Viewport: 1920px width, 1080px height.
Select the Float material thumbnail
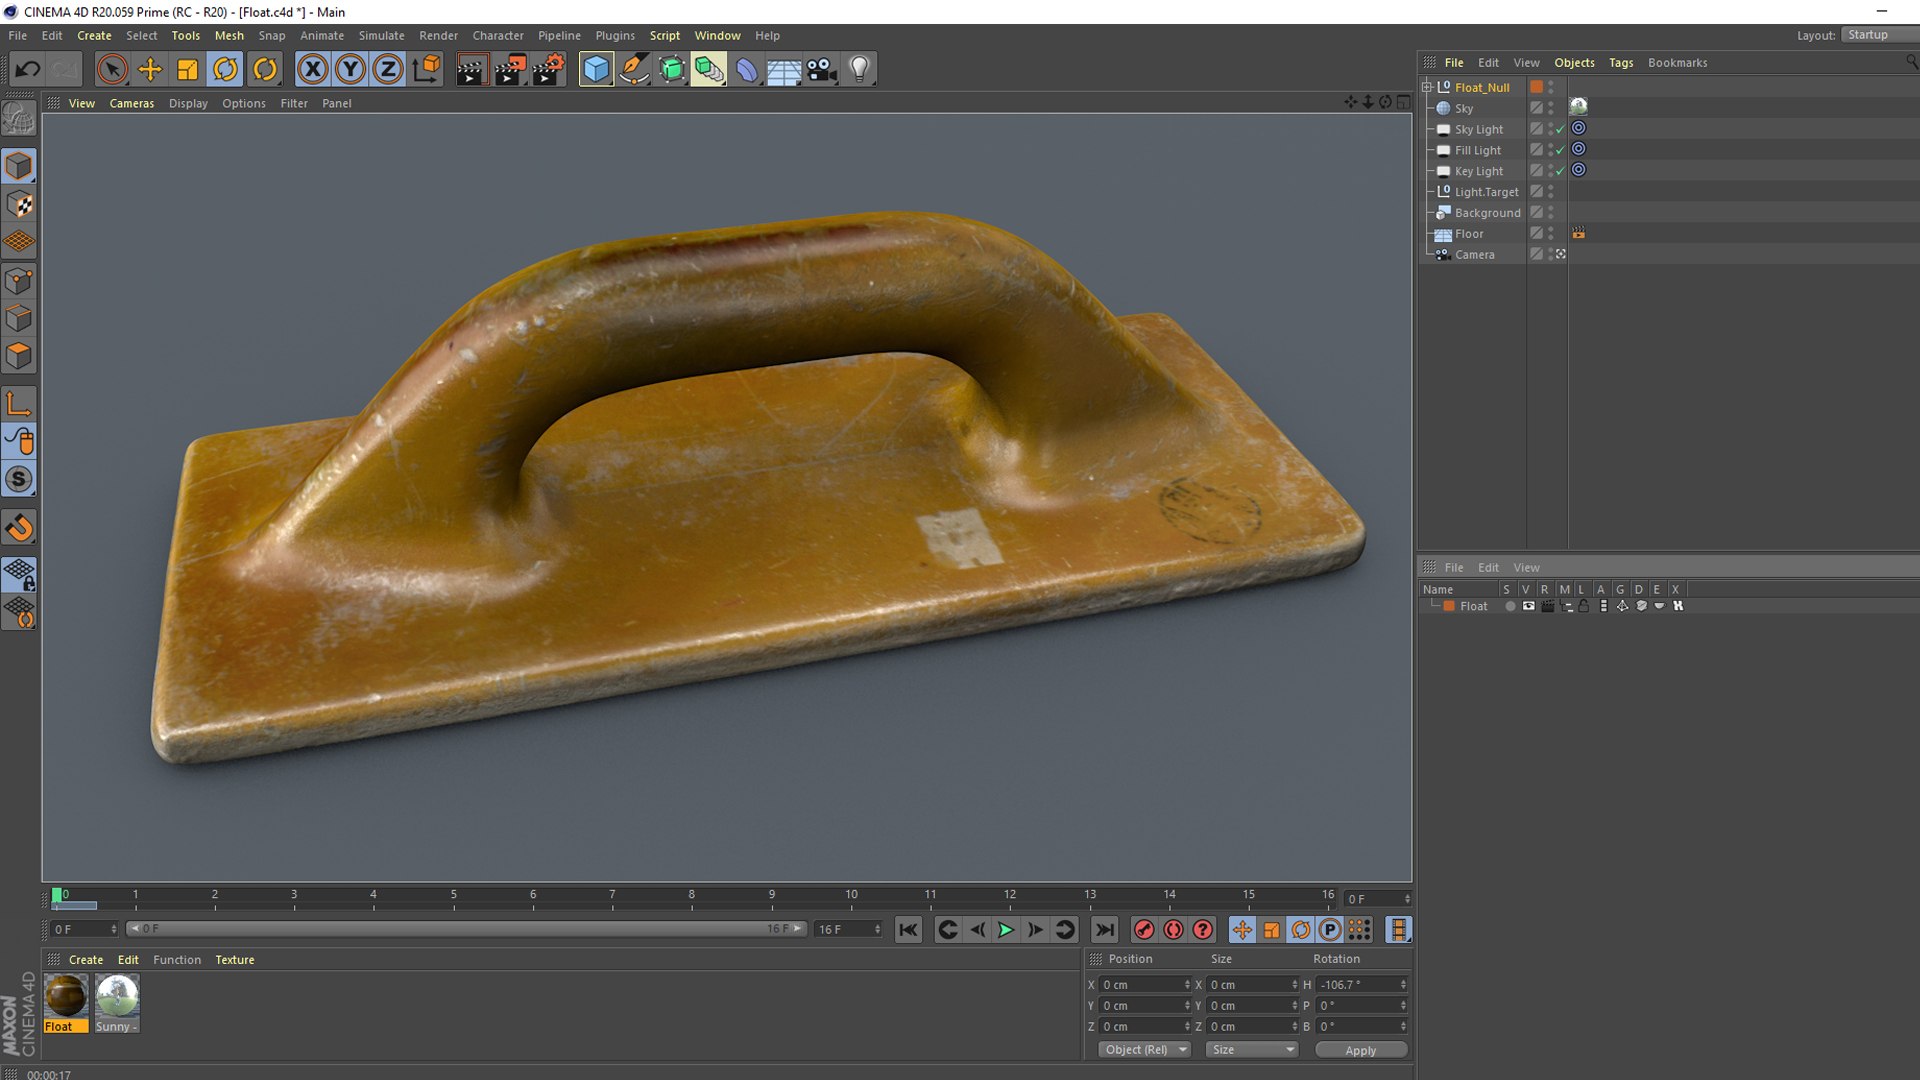66,1003
